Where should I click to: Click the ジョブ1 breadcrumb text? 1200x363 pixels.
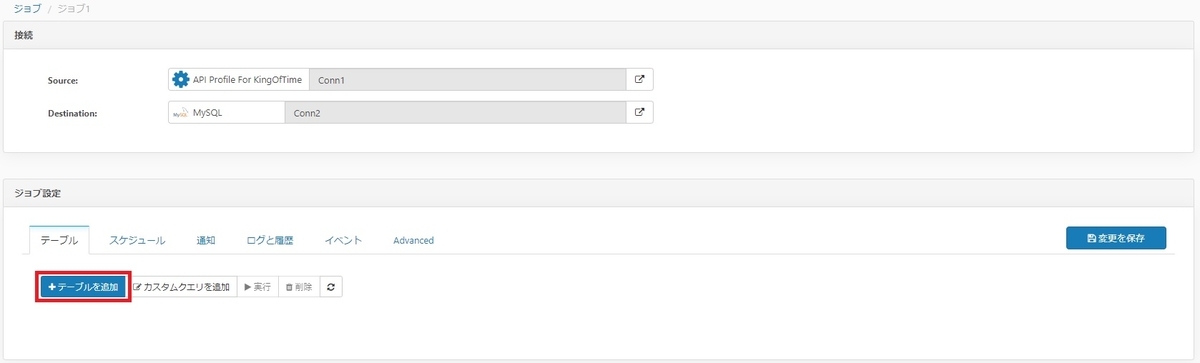(x=75, y=8)
